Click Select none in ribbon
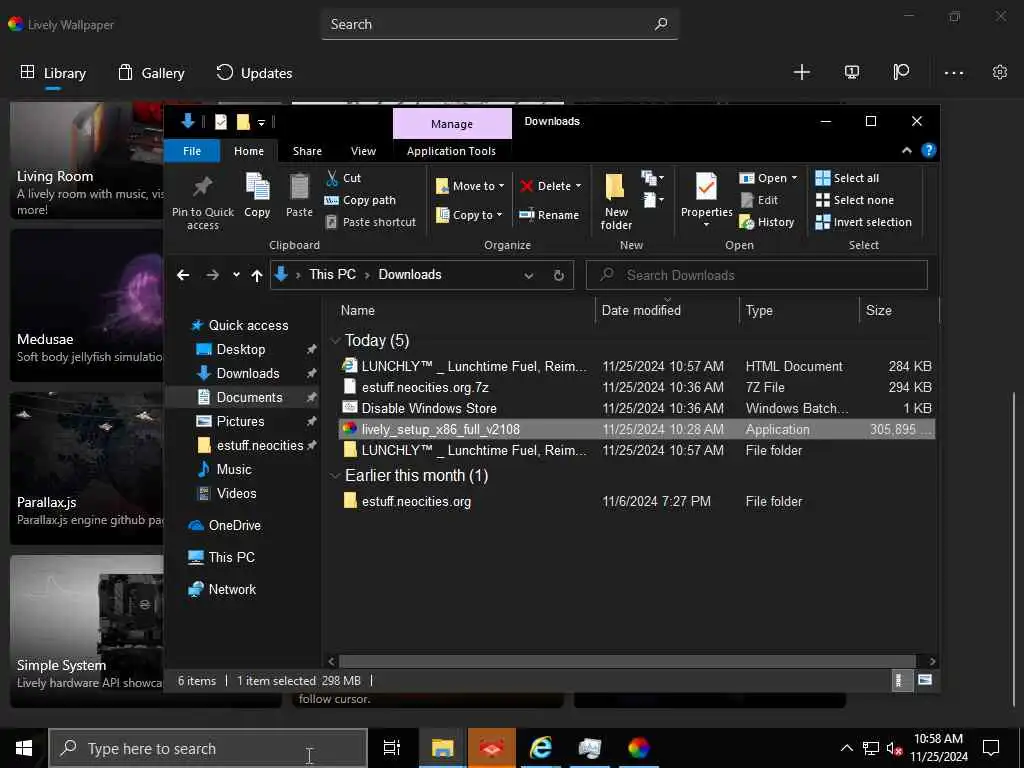This screenshot has height=768, width=1024. [x=855, y=200]
